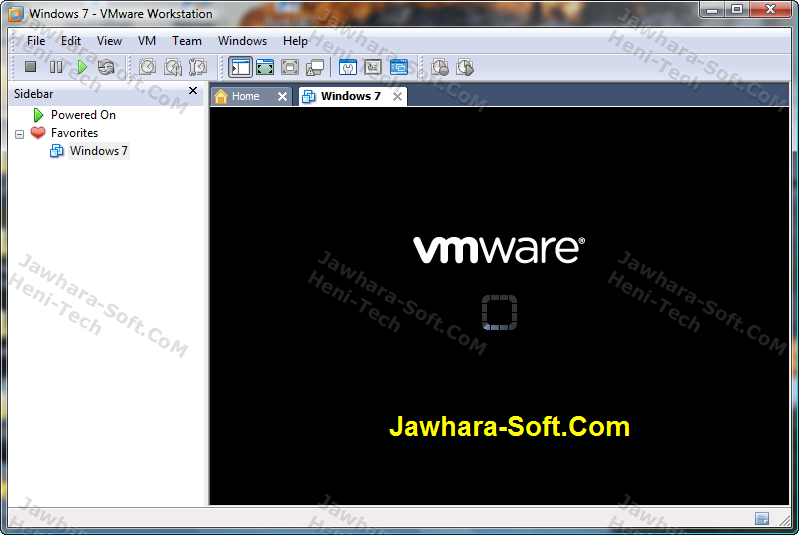Viewport: 799px width, 535px height.
Task: Open the Help menu
Action: (x=295, y=41)
